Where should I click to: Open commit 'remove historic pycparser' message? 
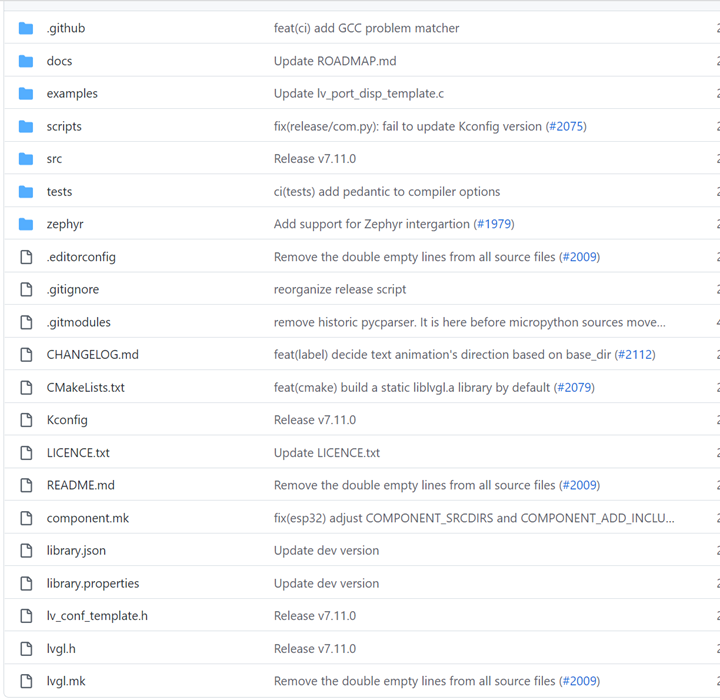point(469,322)
